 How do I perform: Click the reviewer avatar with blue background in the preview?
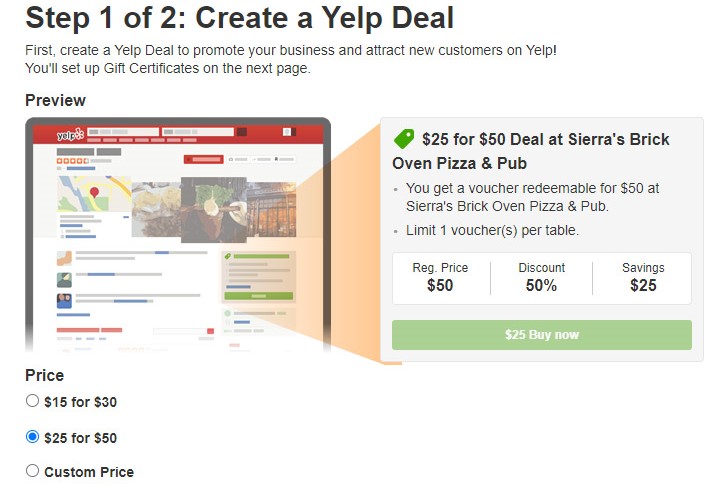coord(64,301)
